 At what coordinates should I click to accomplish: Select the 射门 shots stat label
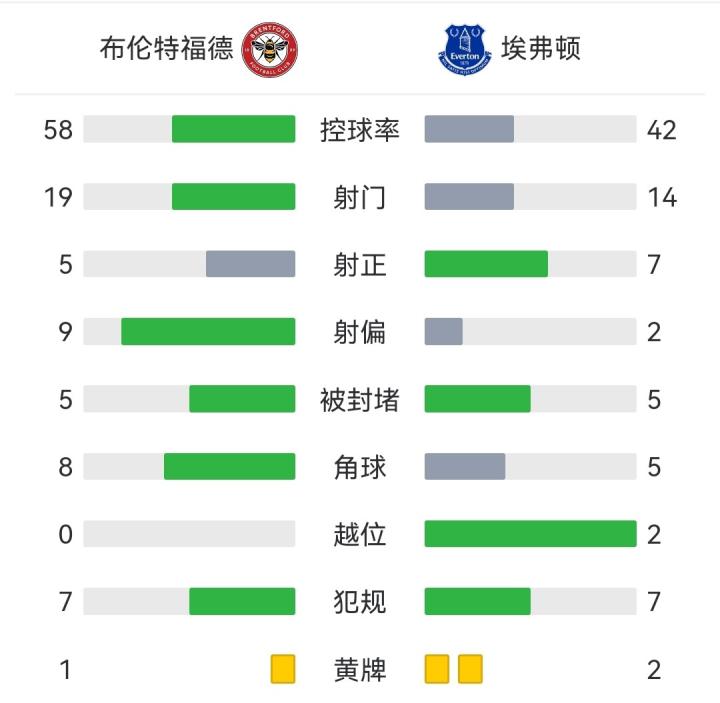[x=360, y=197]
